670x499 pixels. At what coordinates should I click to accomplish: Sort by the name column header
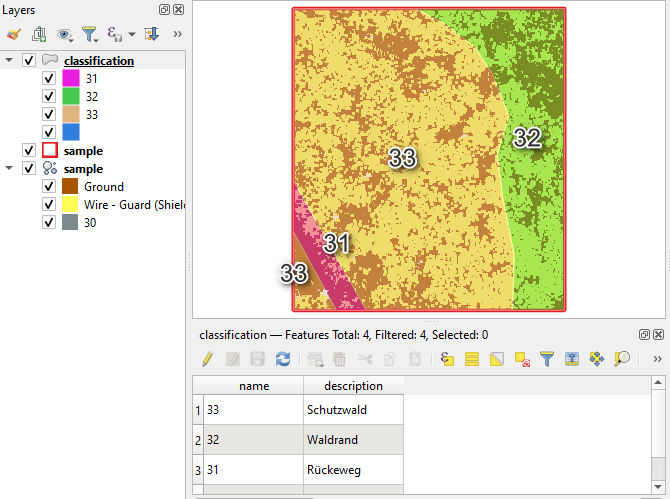tap(254, 385)
